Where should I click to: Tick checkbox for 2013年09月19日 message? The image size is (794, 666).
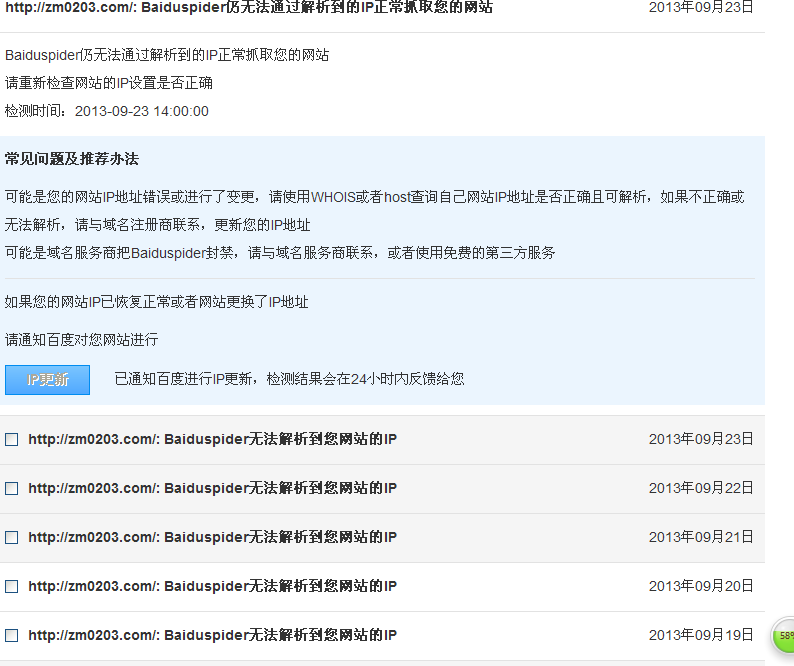pos(11,635)
